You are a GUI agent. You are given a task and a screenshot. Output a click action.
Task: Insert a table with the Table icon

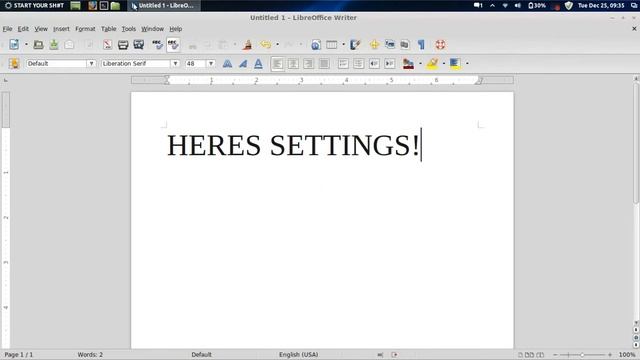point(331,44)
